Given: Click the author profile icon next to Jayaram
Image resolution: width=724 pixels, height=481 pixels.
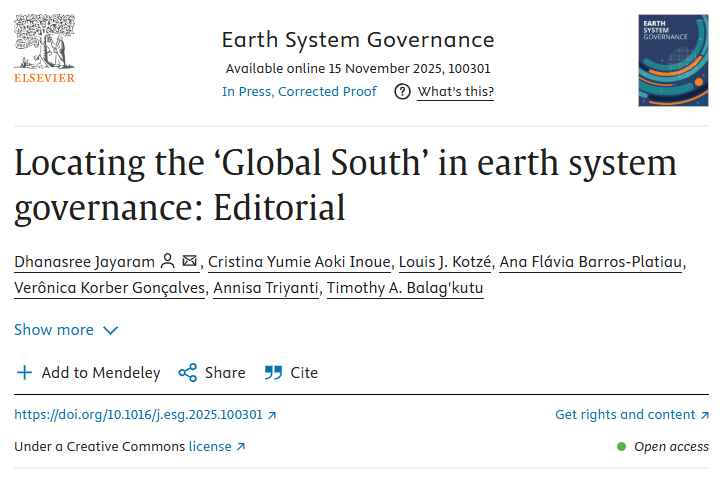Looking at the screenshot, I should coord(167,262).
